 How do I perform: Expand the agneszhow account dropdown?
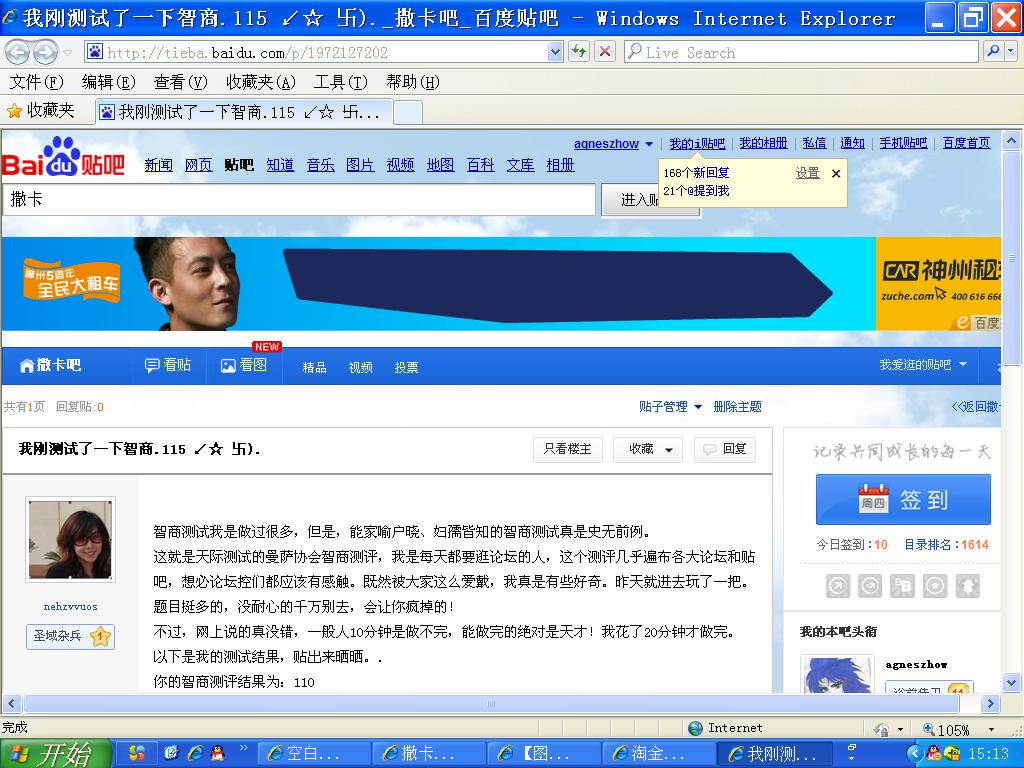click(648, 144)
